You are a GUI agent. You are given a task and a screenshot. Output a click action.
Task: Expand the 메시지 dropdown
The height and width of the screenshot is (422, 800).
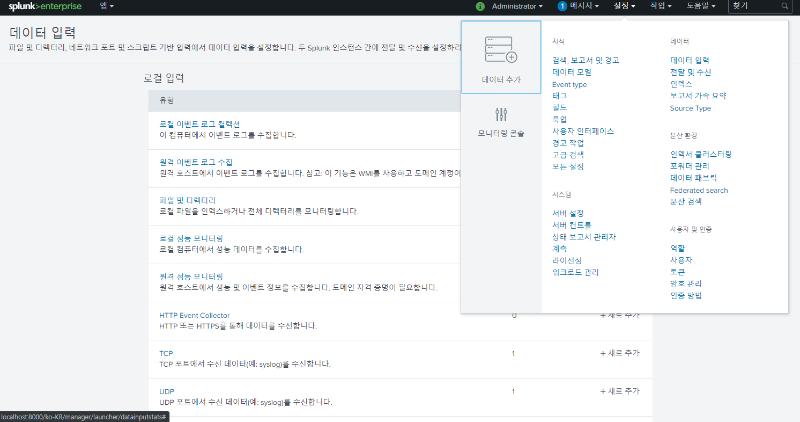(x=584, y=7)
